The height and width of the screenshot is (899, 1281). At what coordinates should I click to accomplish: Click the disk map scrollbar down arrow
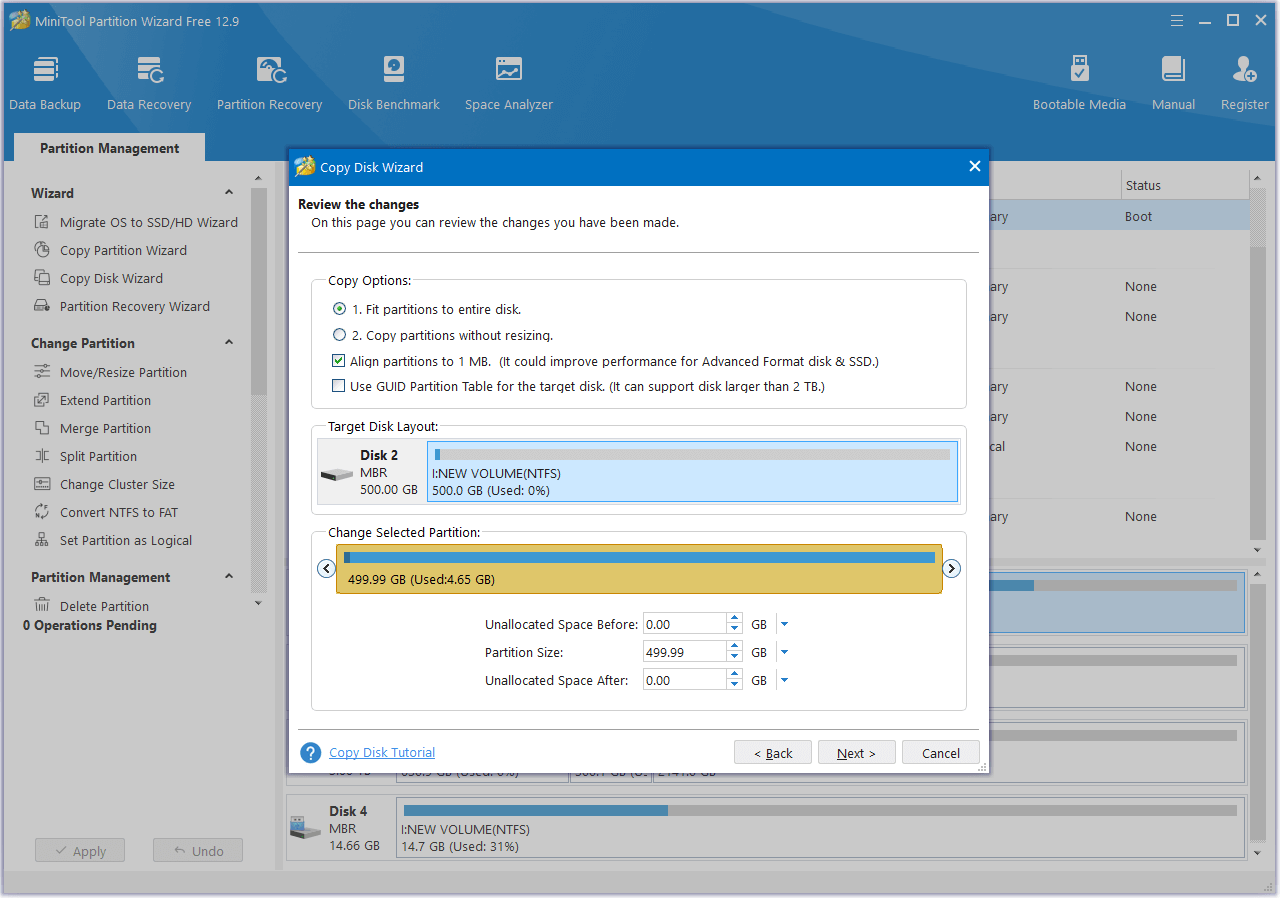coord(1258,853)
